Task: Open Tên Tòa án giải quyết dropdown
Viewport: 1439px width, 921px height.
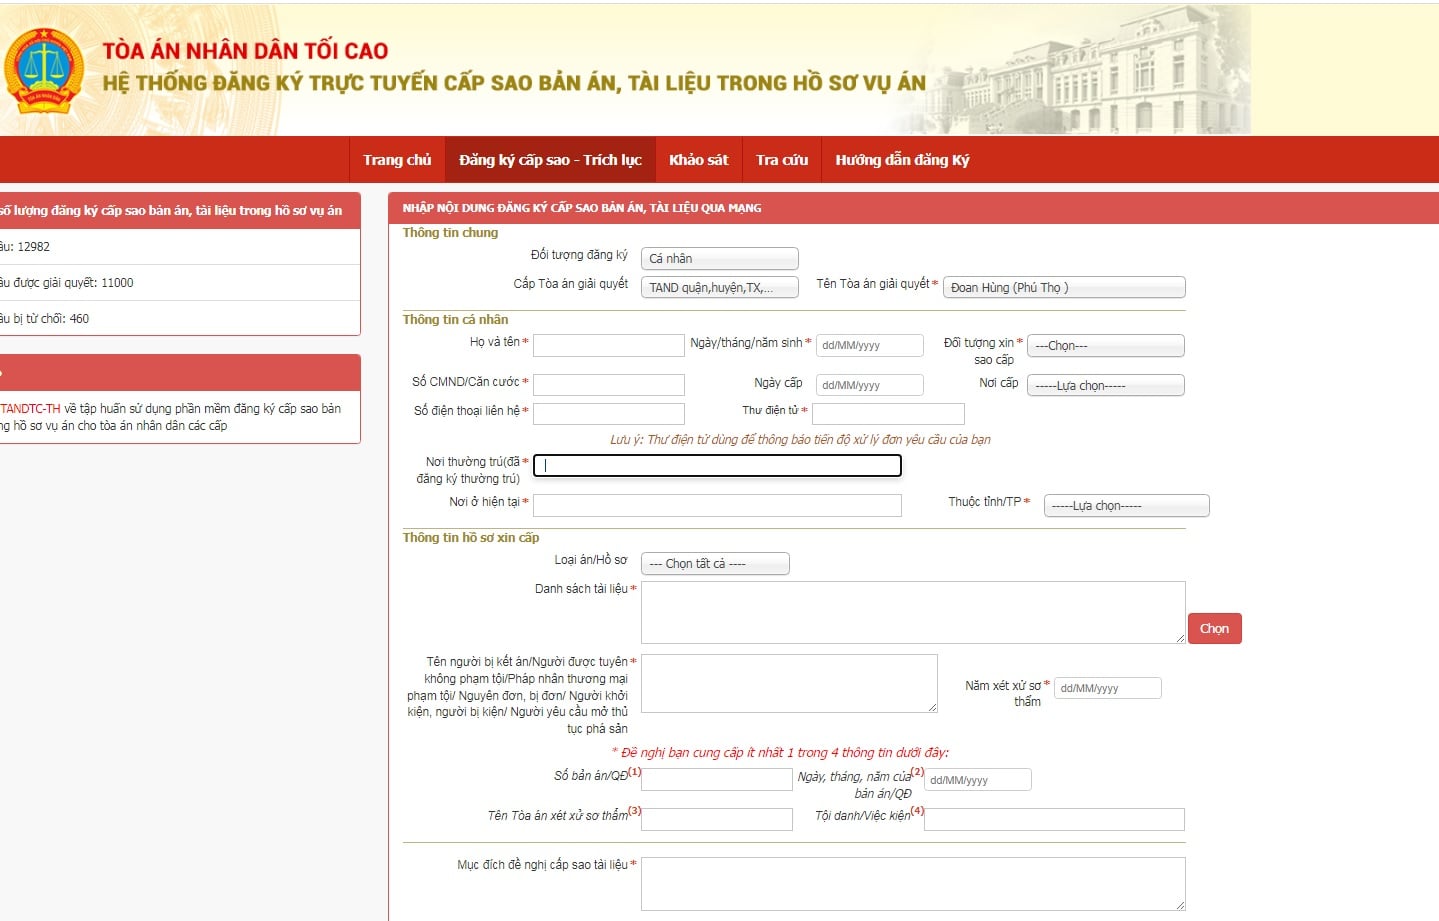Action: tap(1064, 287)
